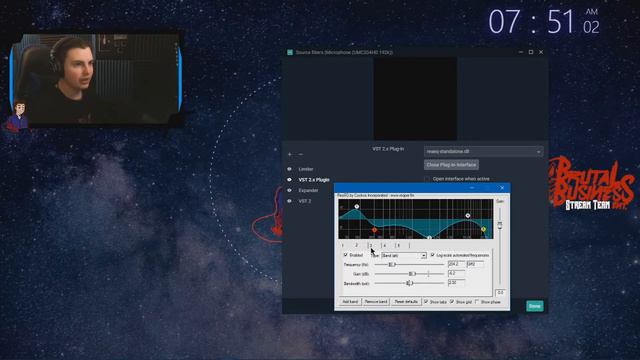Close the ReaEQ plug-in window
Viewport: 640px width, 360px height.
502,188
